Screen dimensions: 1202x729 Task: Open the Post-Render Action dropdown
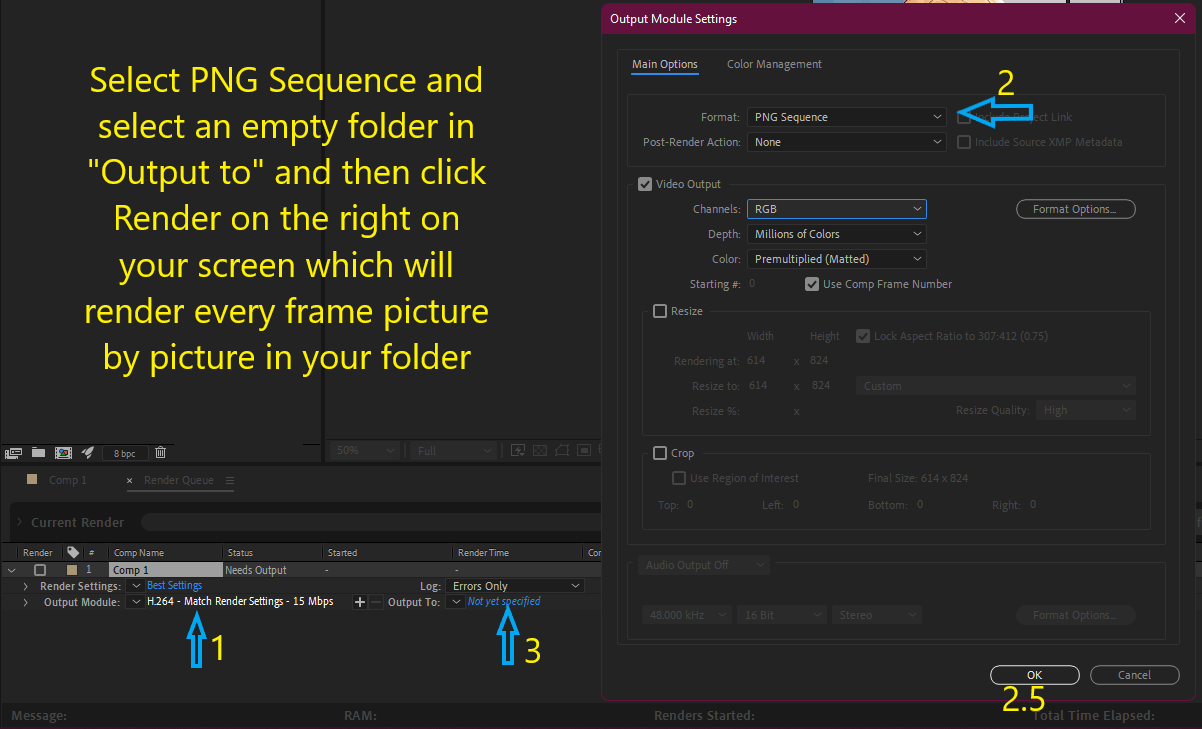click(846, 142)
